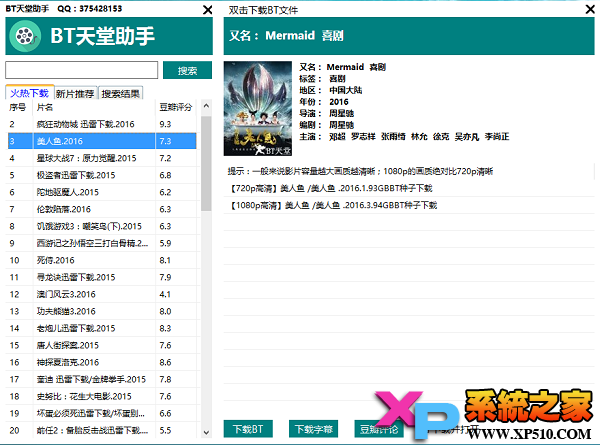Click the BT天堂助手 film reel logo
This screenshot has height=445, width=600.
pyautogui.click(x=25, y=36)
